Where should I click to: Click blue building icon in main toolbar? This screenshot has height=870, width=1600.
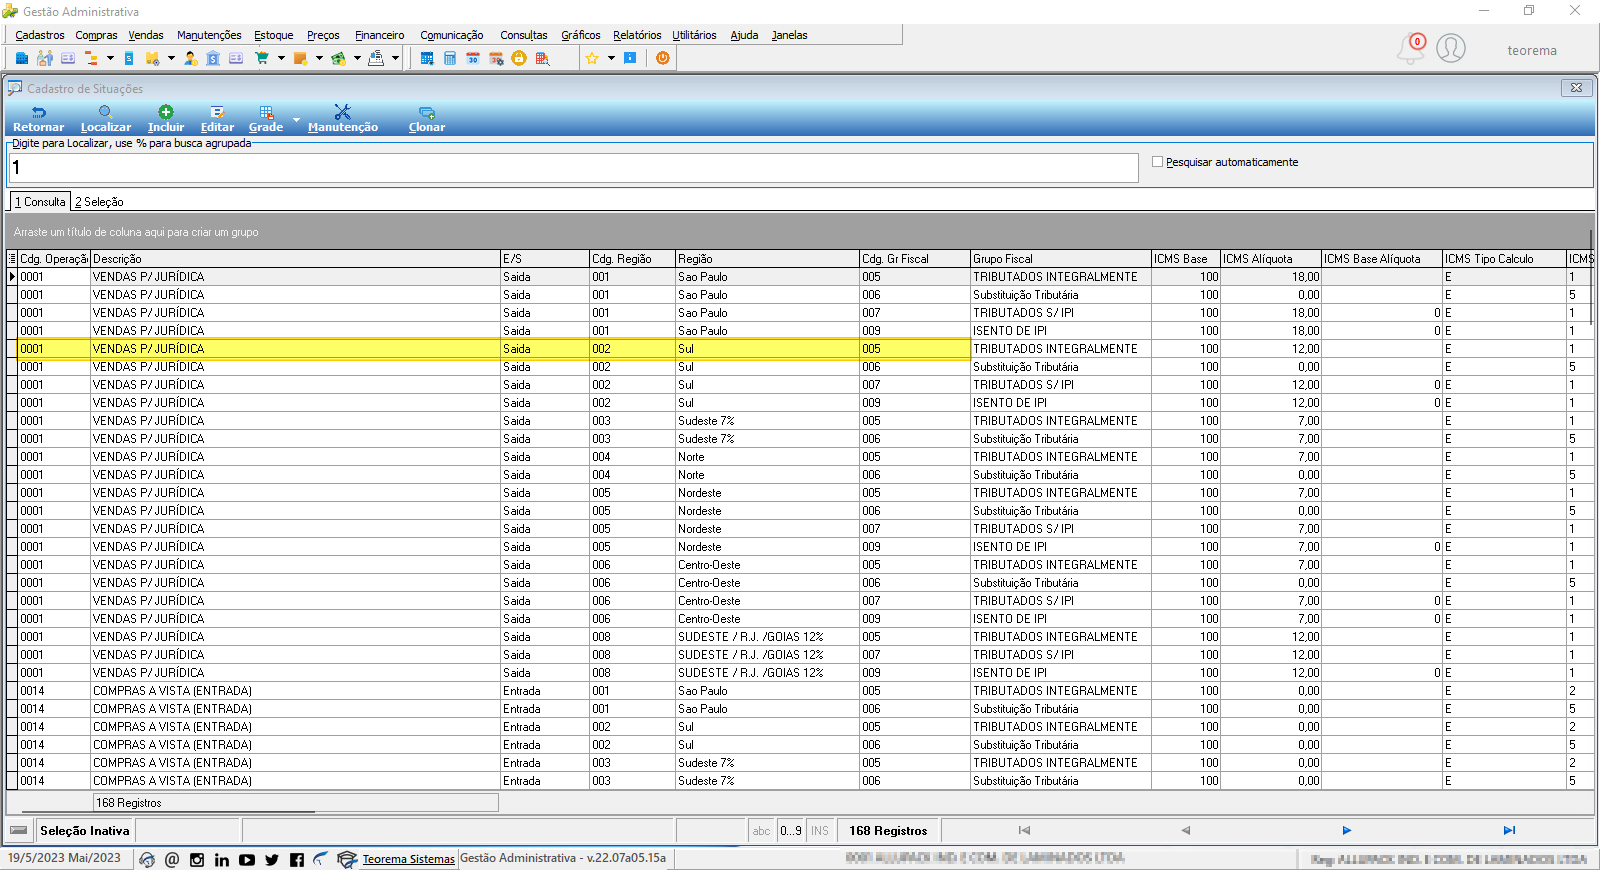(x=22, y=58)
